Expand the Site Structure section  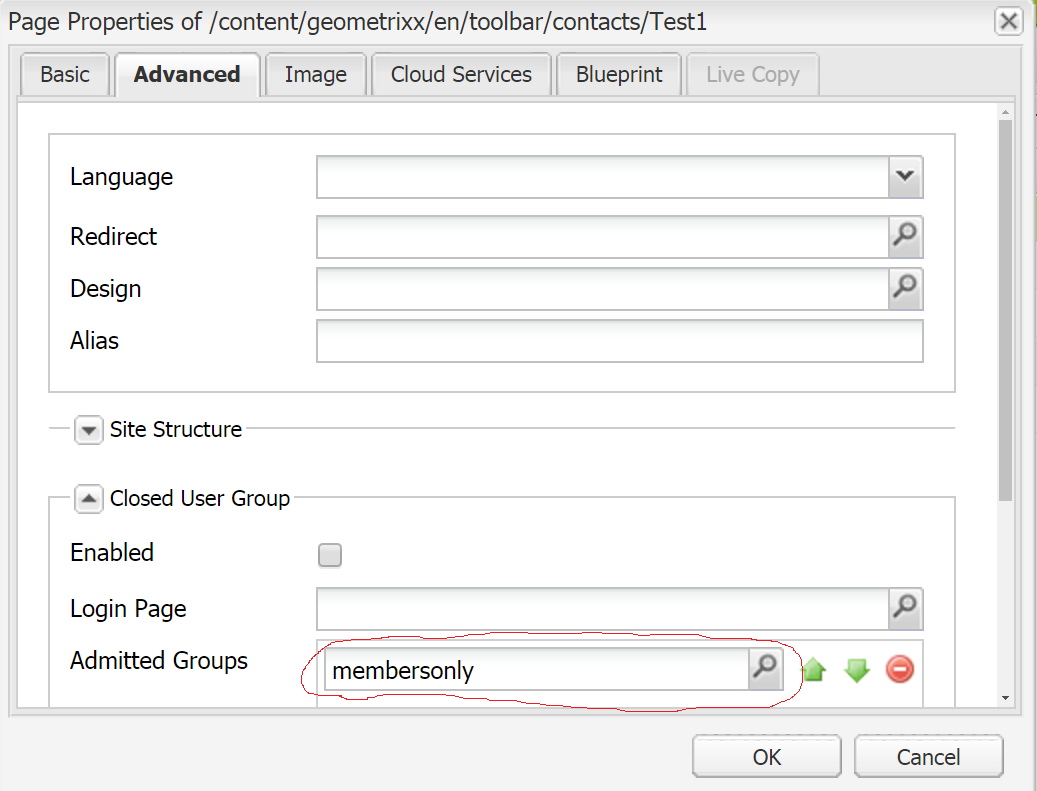(x=89, y=430)
